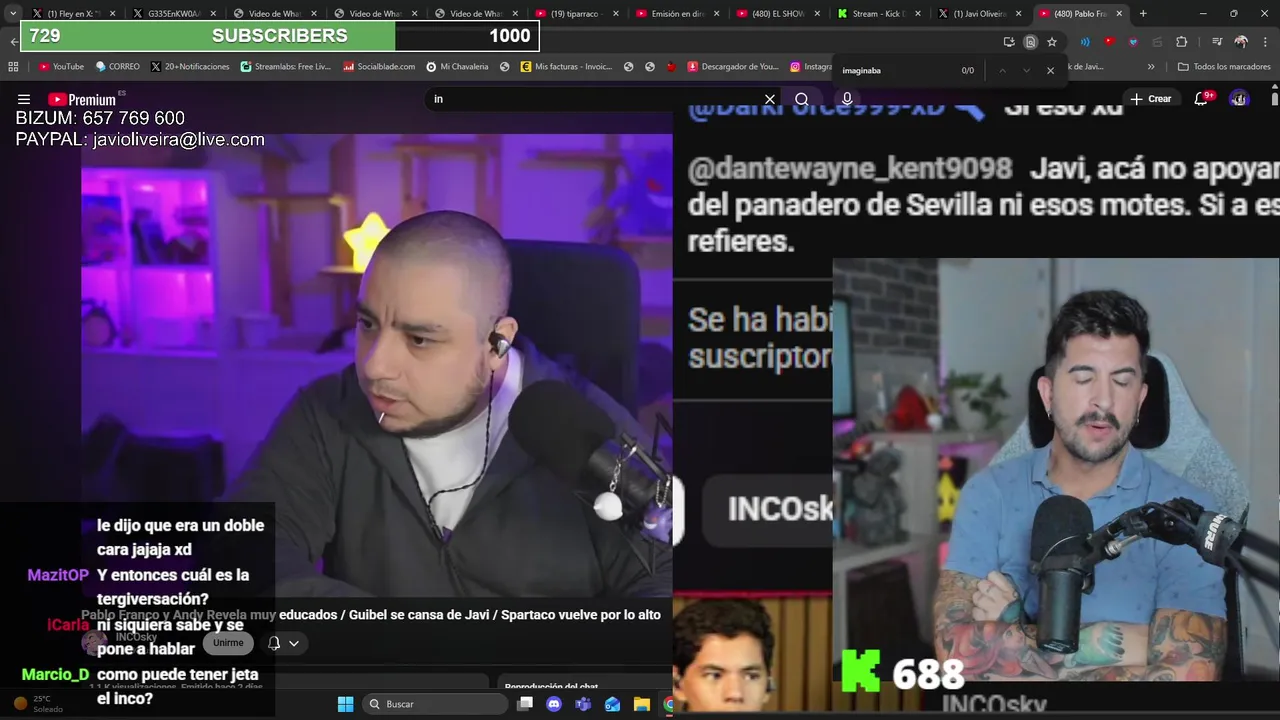Open File Explorer from taskbar
The width and height of the screenshot is (1280, 720).
coord(641,704)
